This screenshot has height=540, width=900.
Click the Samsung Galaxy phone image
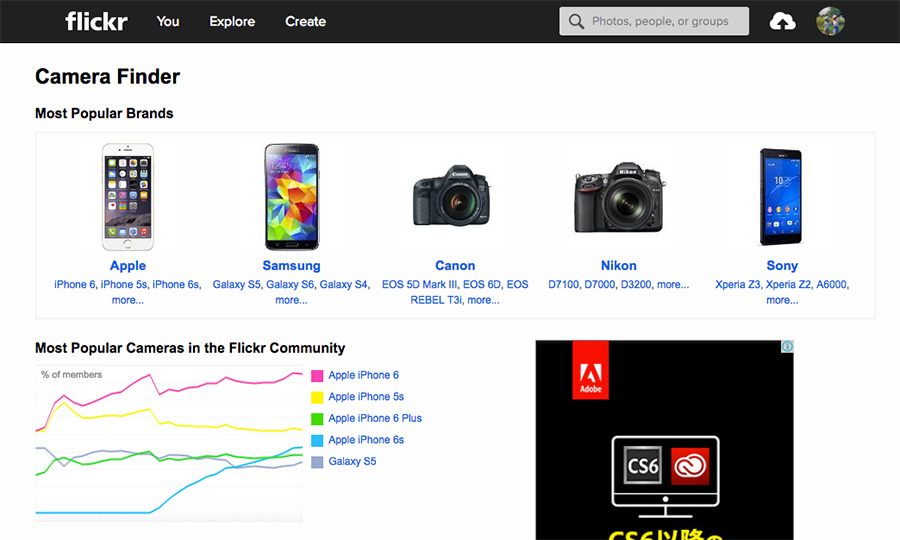292,197
